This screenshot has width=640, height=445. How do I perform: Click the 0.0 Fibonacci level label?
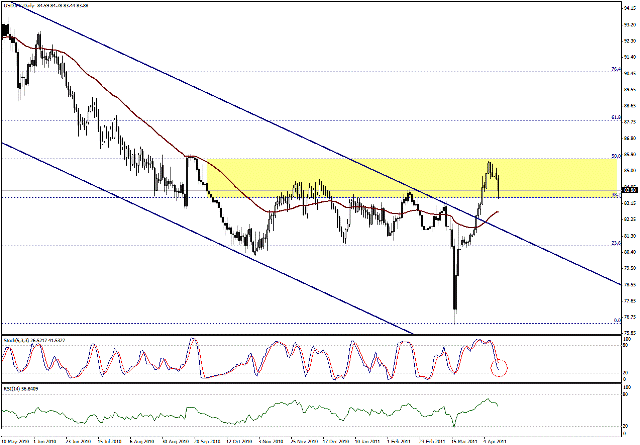click(x=615, y=320)
